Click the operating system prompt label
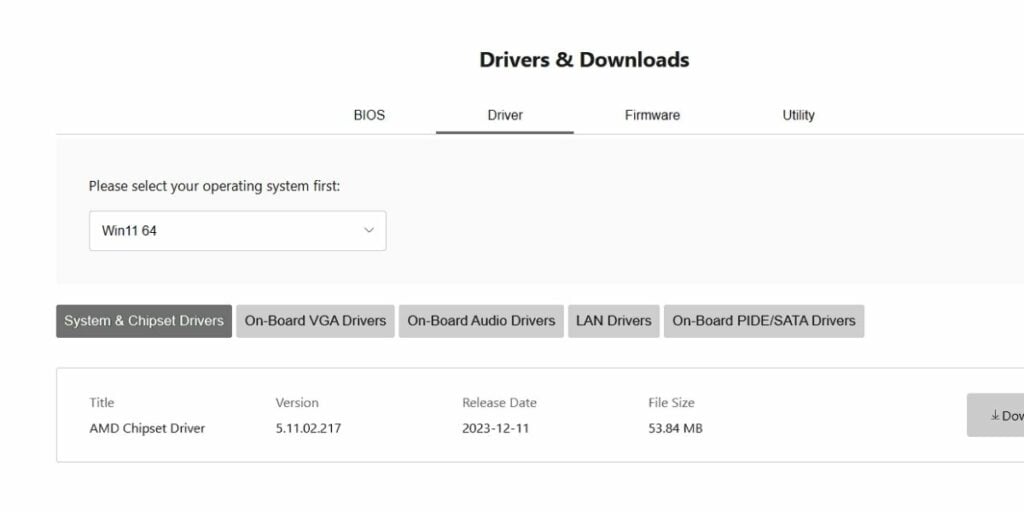This screenshot has width=1024, height=512. pos(214,186)
